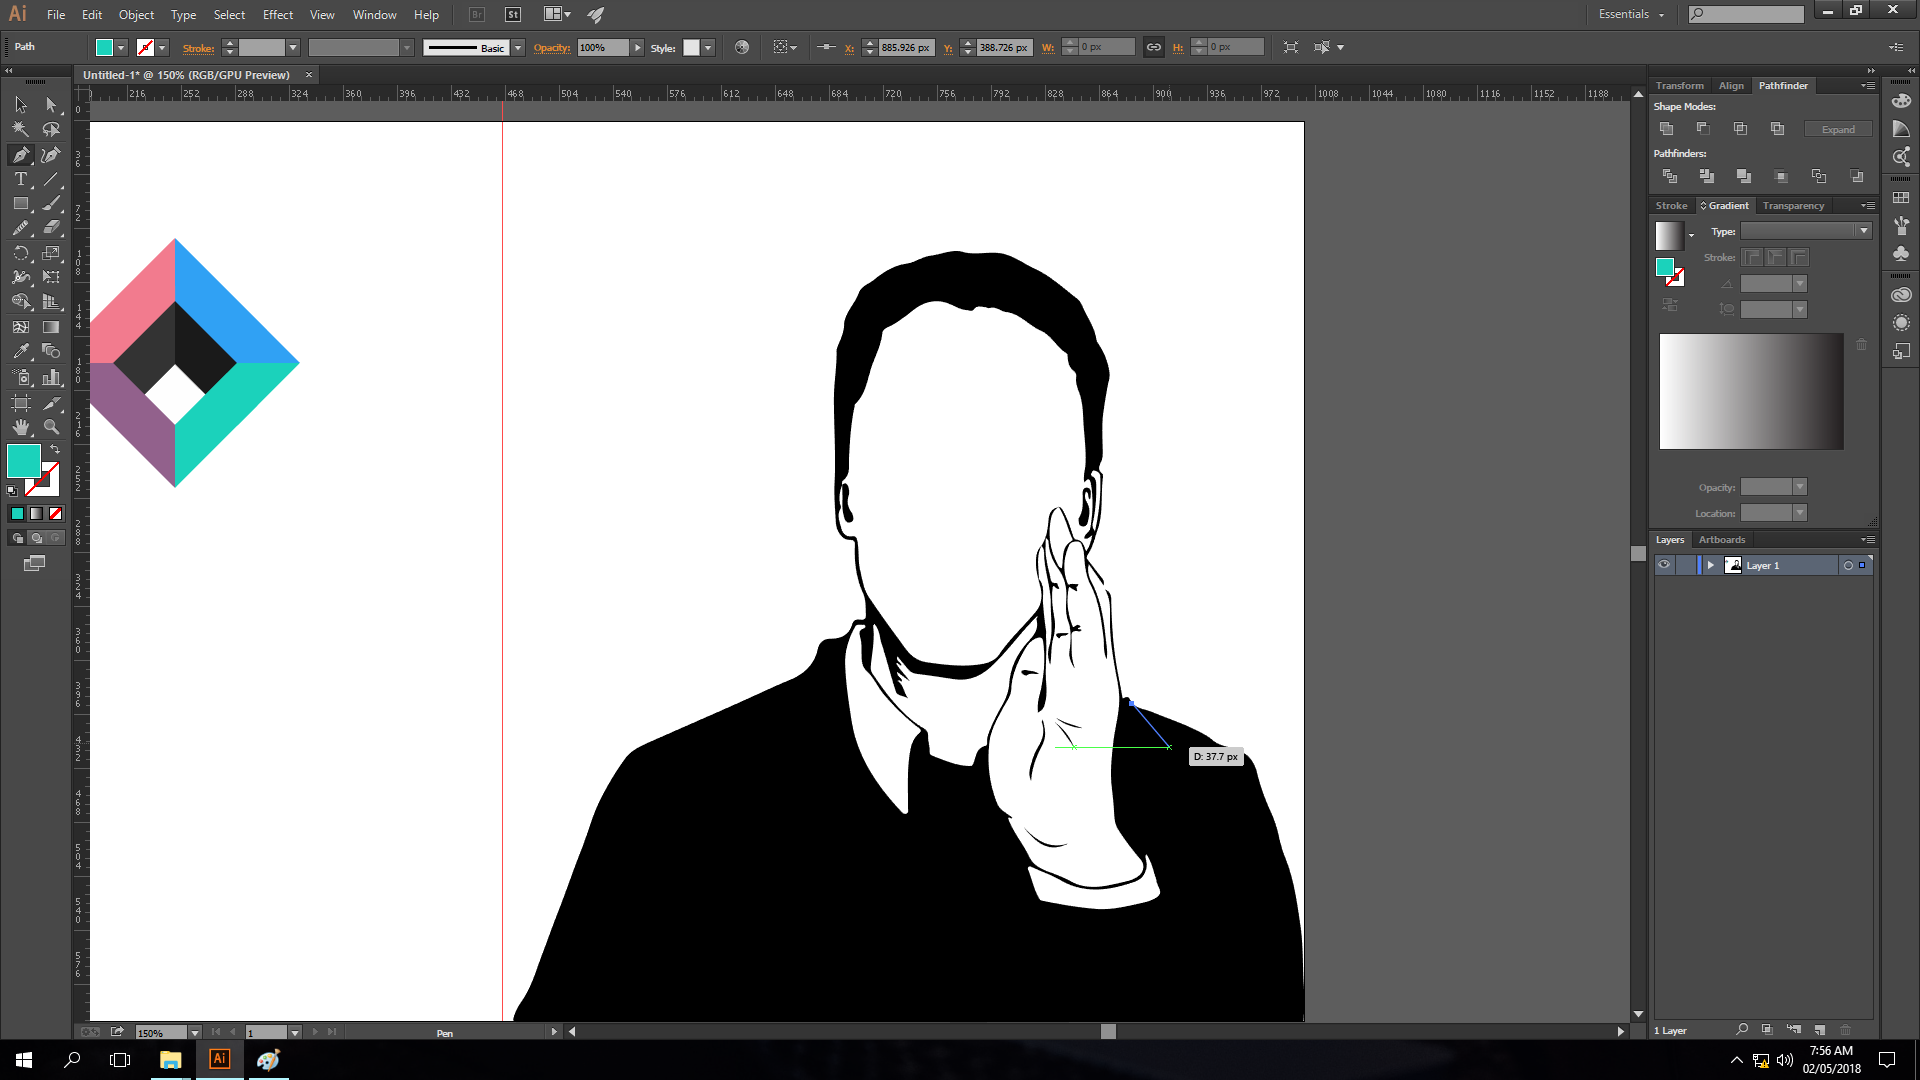This screenshot has width=1920, height=1080.
Task: Click the gradient preview swatch in Gradient panel
Action: (x=1668, y=236)
